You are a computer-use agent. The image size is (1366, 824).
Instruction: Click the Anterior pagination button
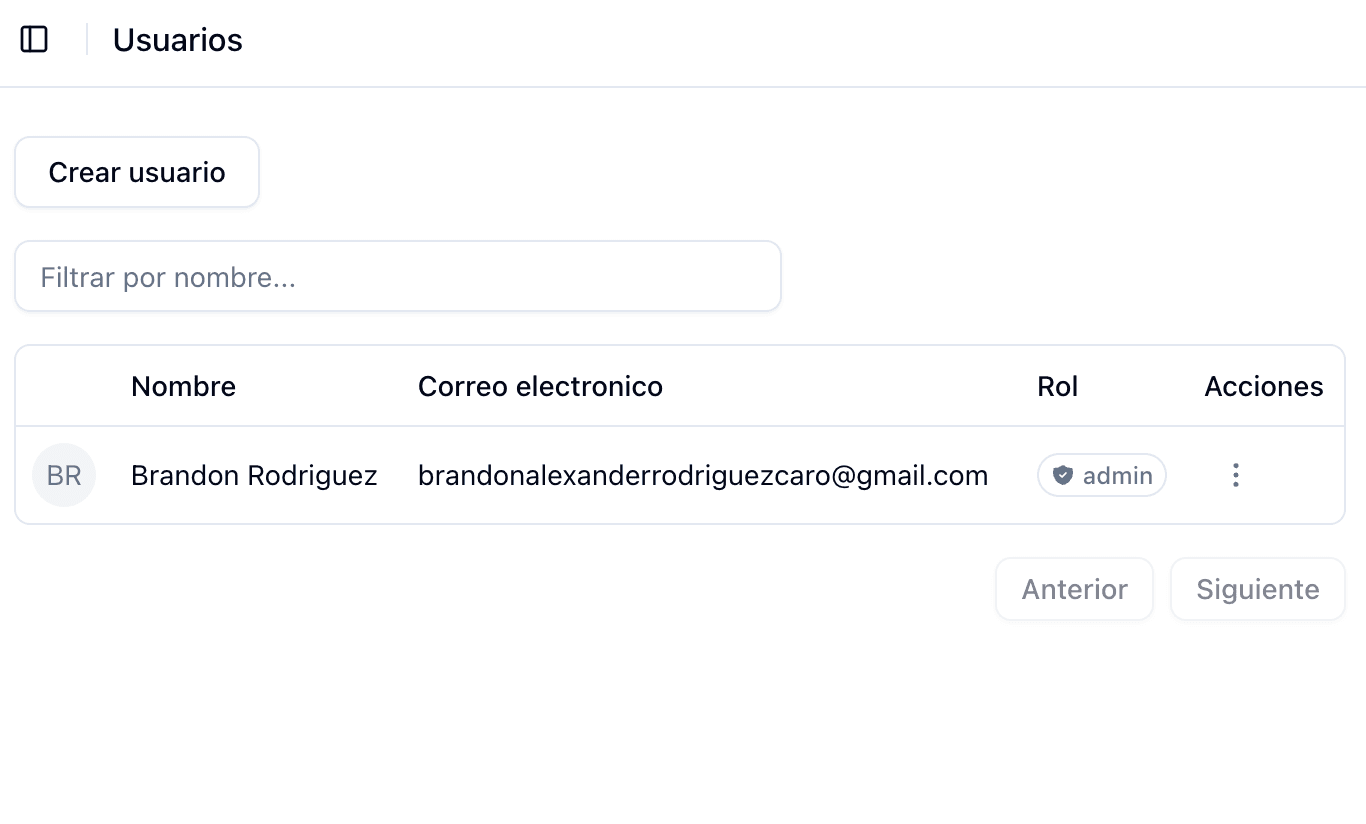point(1074,589)
